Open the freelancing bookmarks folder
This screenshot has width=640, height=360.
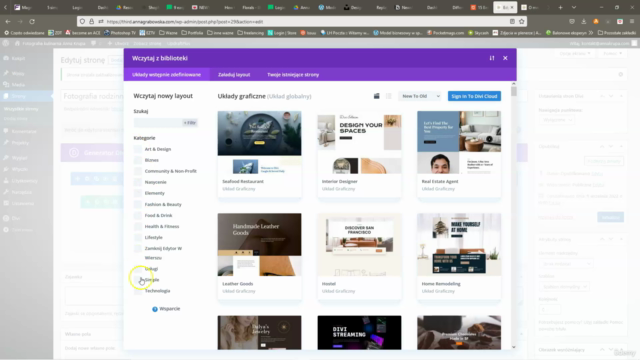coord(251,33)
